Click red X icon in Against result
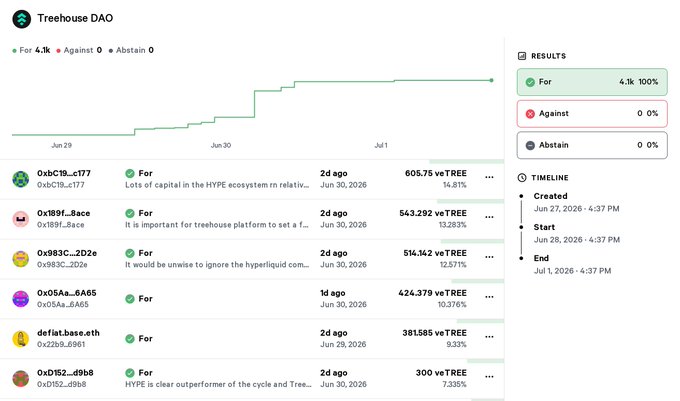 (x=530, y=114)
